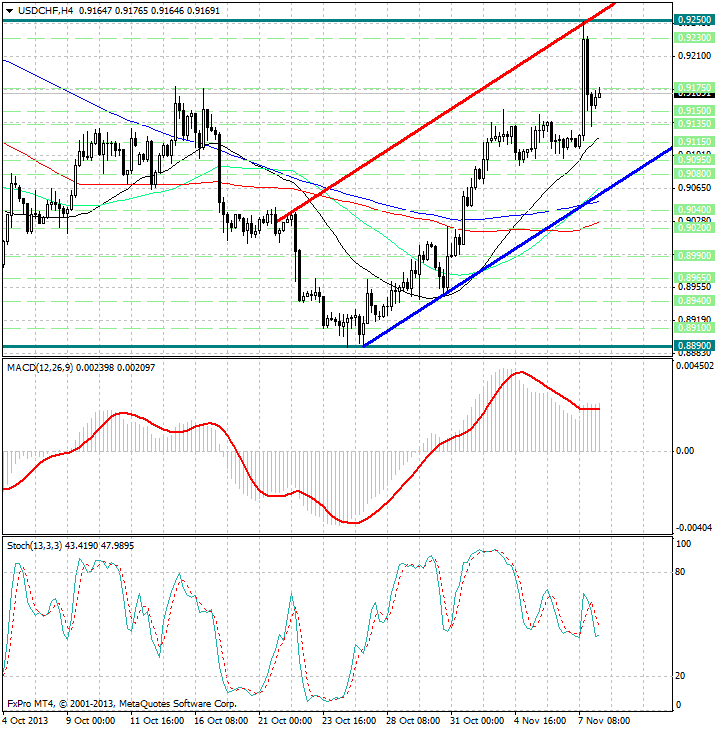Click the 0.92100 price axis value

point(694,56)
